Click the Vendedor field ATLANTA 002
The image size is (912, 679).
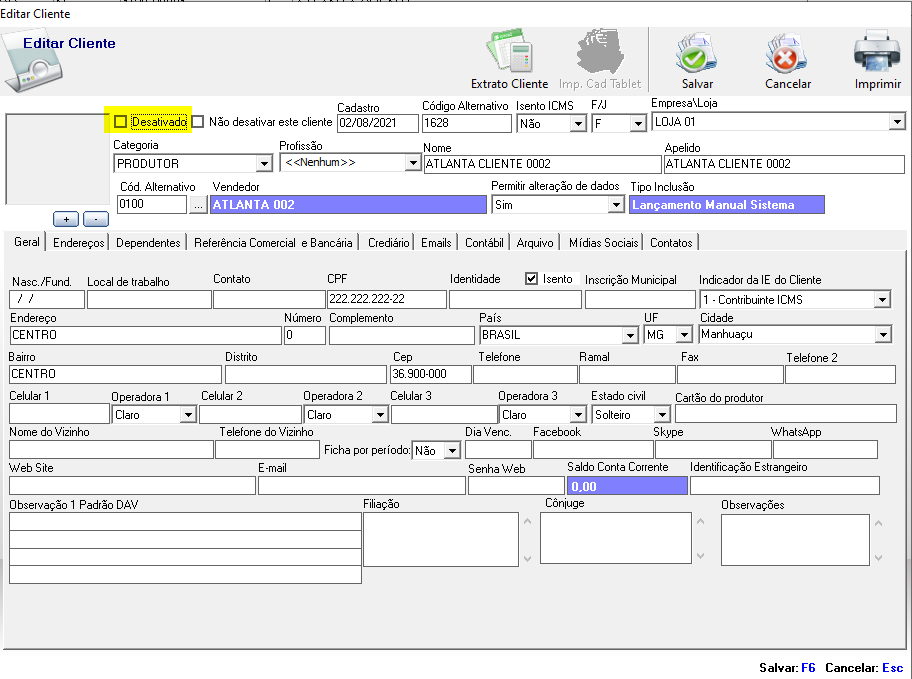pos(348,205)
